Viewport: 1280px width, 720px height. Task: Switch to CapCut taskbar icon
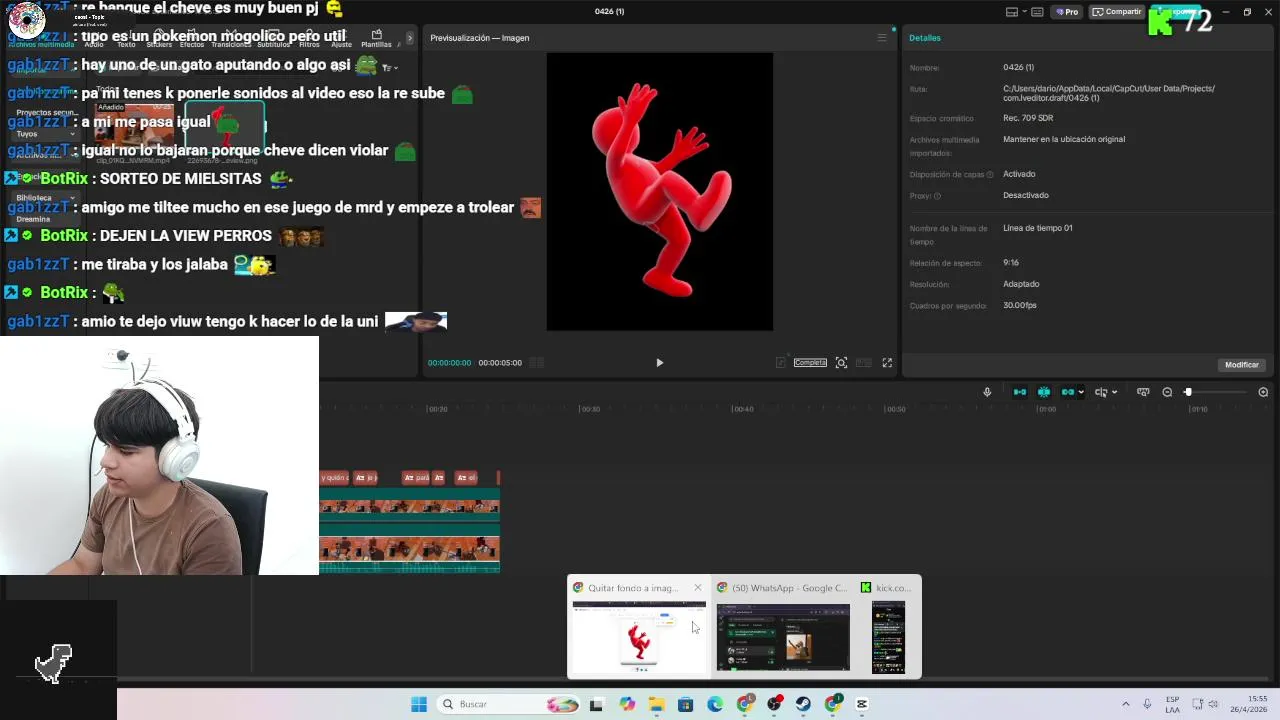point(862,704)
